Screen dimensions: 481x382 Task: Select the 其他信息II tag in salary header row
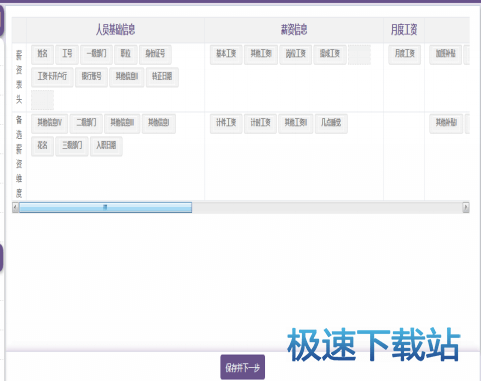pos(127,77)
